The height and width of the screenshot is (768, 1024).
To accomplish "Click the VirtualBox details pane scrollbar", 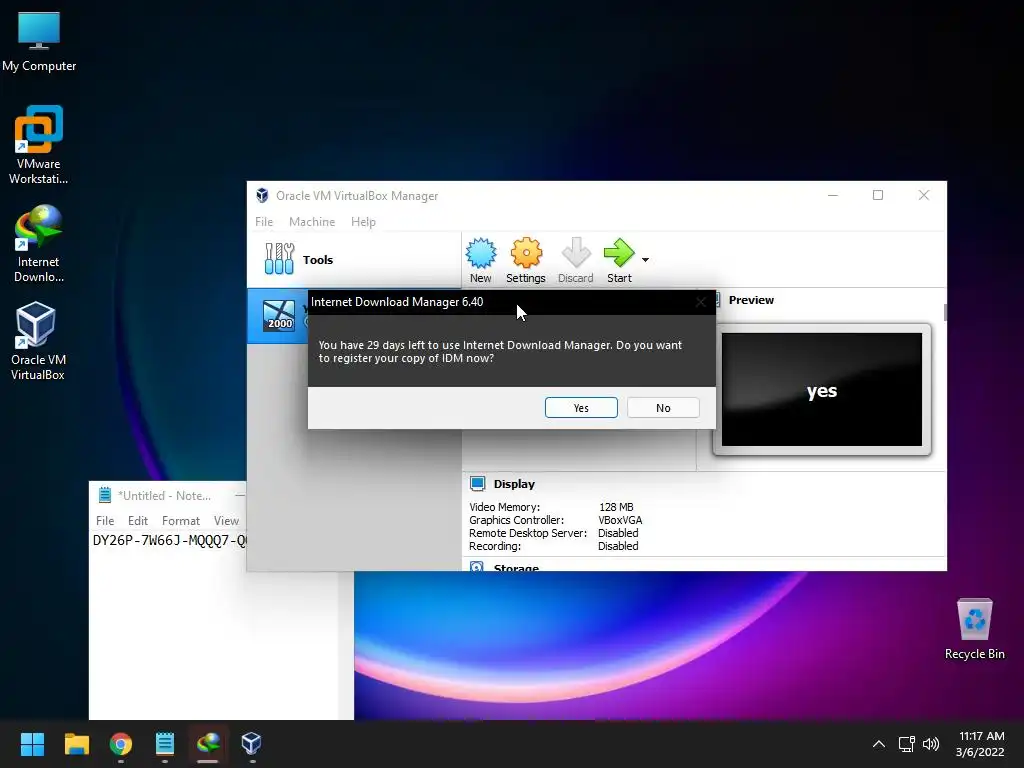I will 944,312.
